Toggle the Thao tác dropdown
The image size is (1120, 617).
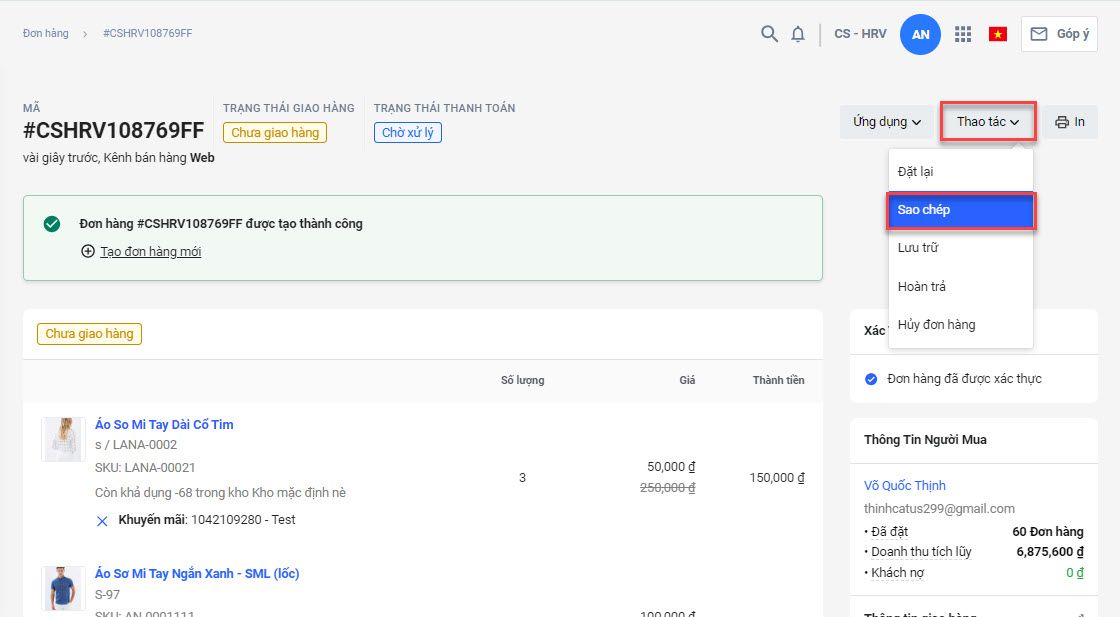tap(988, 122)
